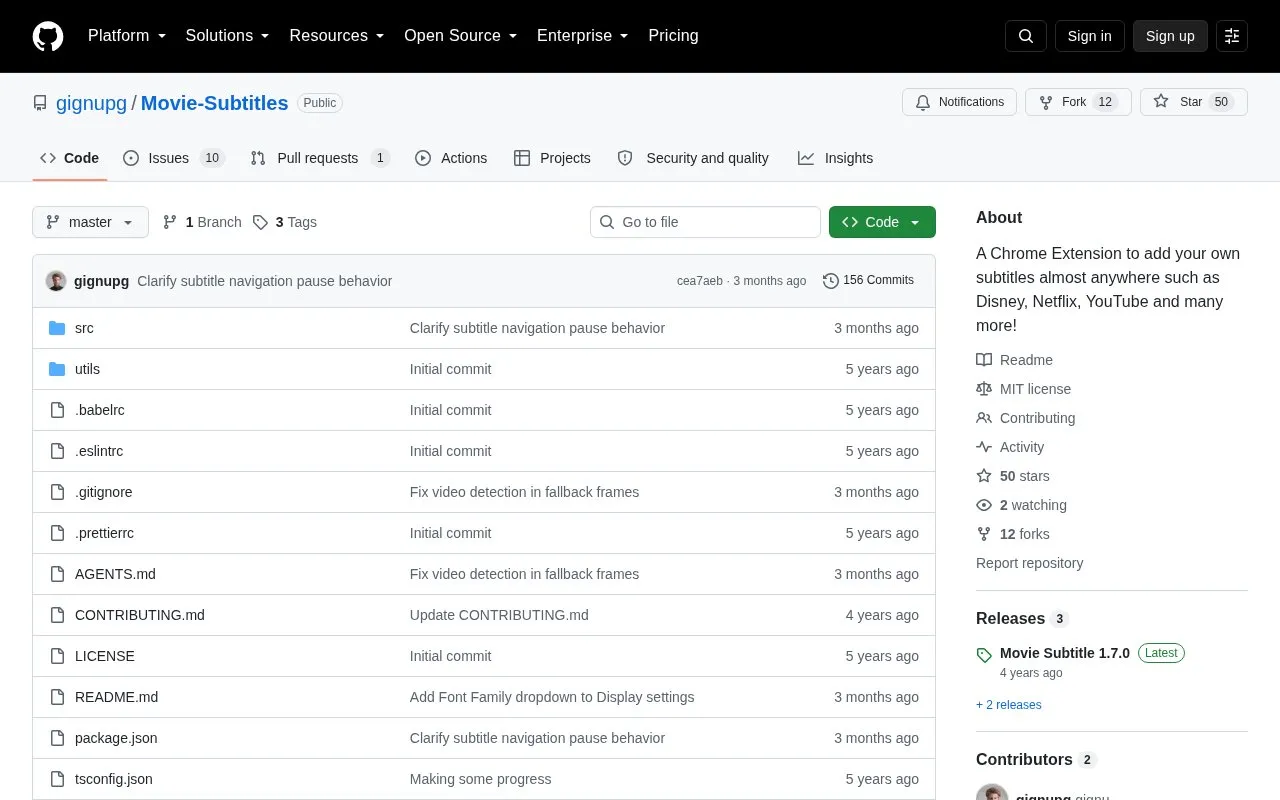Open the + 2 releases link

coord(1009,705)
